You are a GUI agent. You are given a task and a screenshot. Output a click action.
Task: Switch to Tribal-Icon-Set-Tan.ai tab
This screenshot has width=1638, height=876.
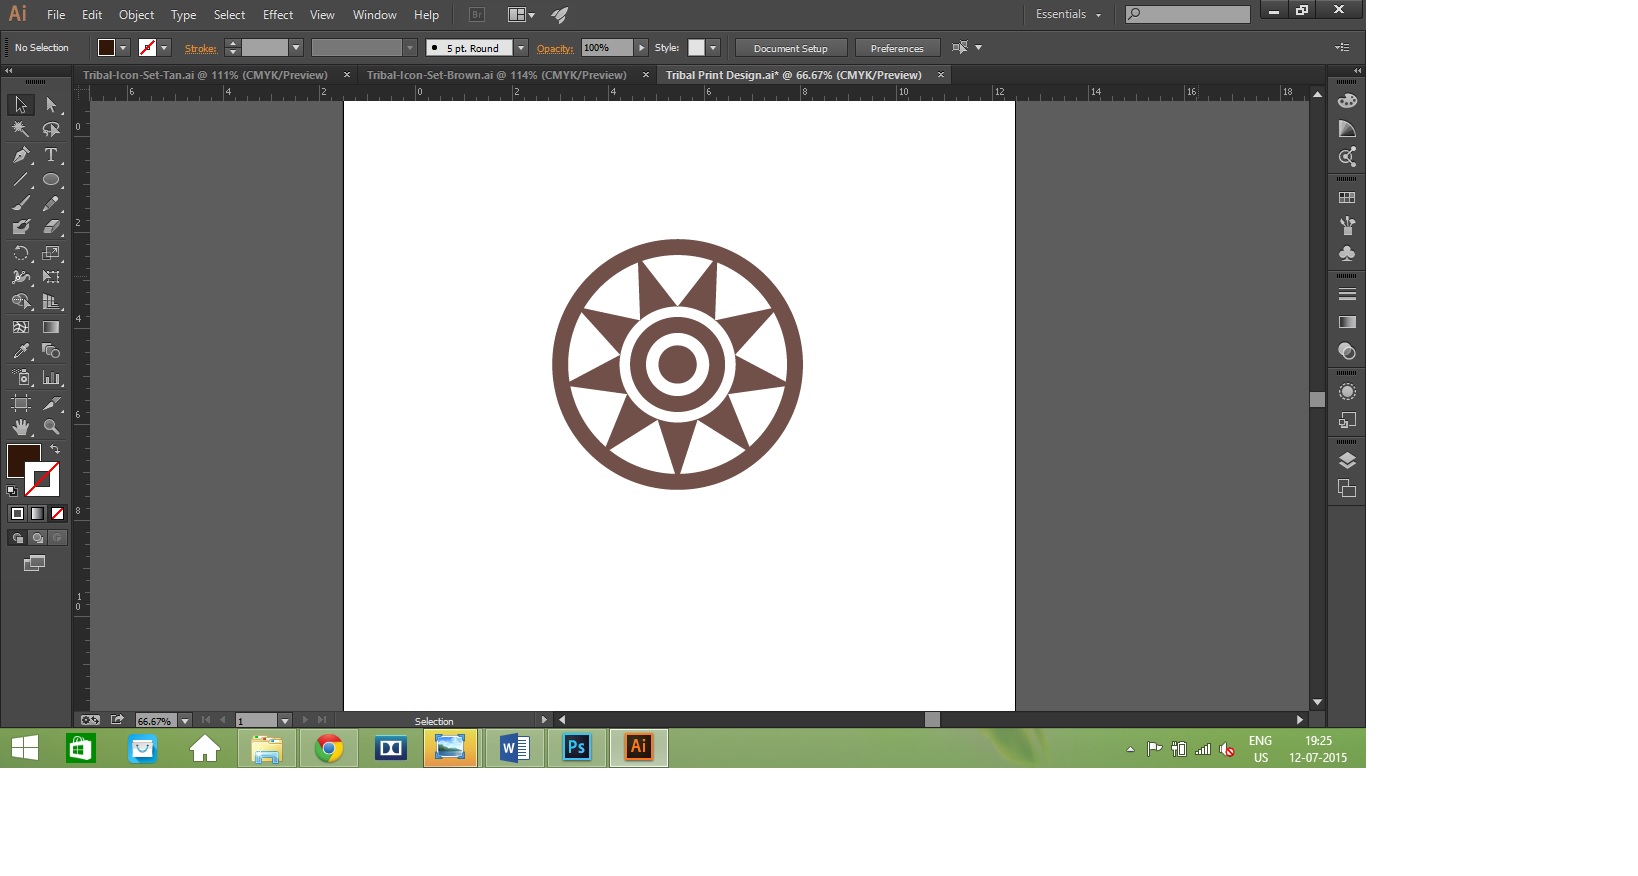pos(205,75)
